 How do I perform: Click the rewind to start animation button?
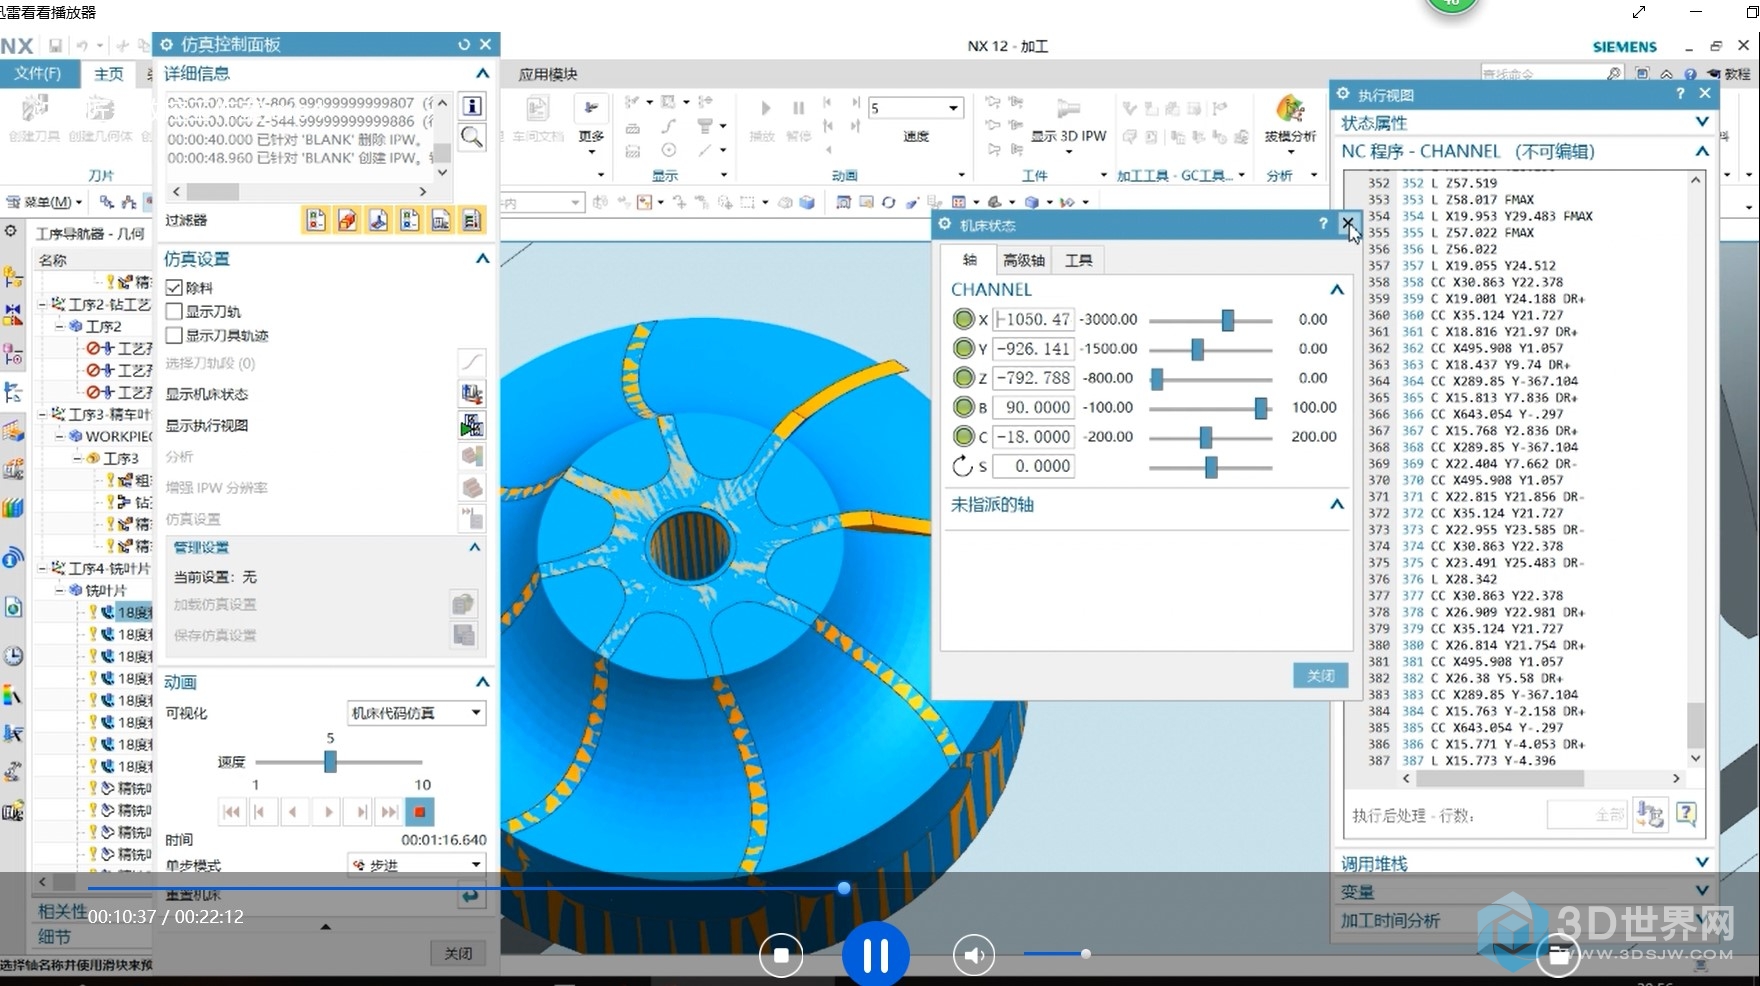click(231, 812)
